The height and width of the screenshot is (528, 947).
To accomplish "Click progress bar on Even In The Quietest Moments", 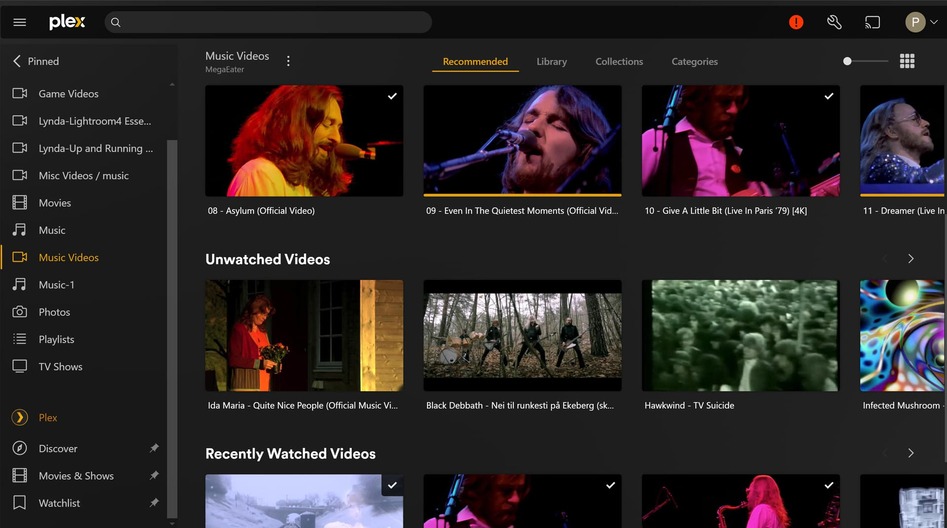I will [x=522, y=195].
